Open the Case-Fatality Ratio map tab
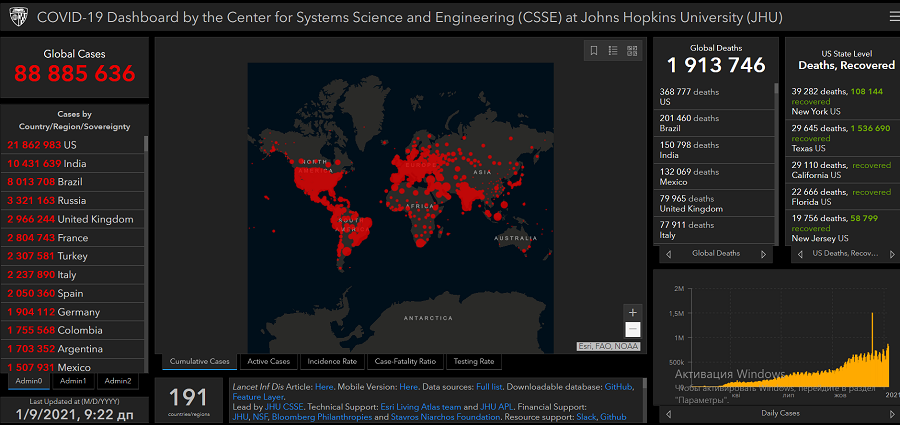This screenshot has width=900, height=425. coord(404,361)
